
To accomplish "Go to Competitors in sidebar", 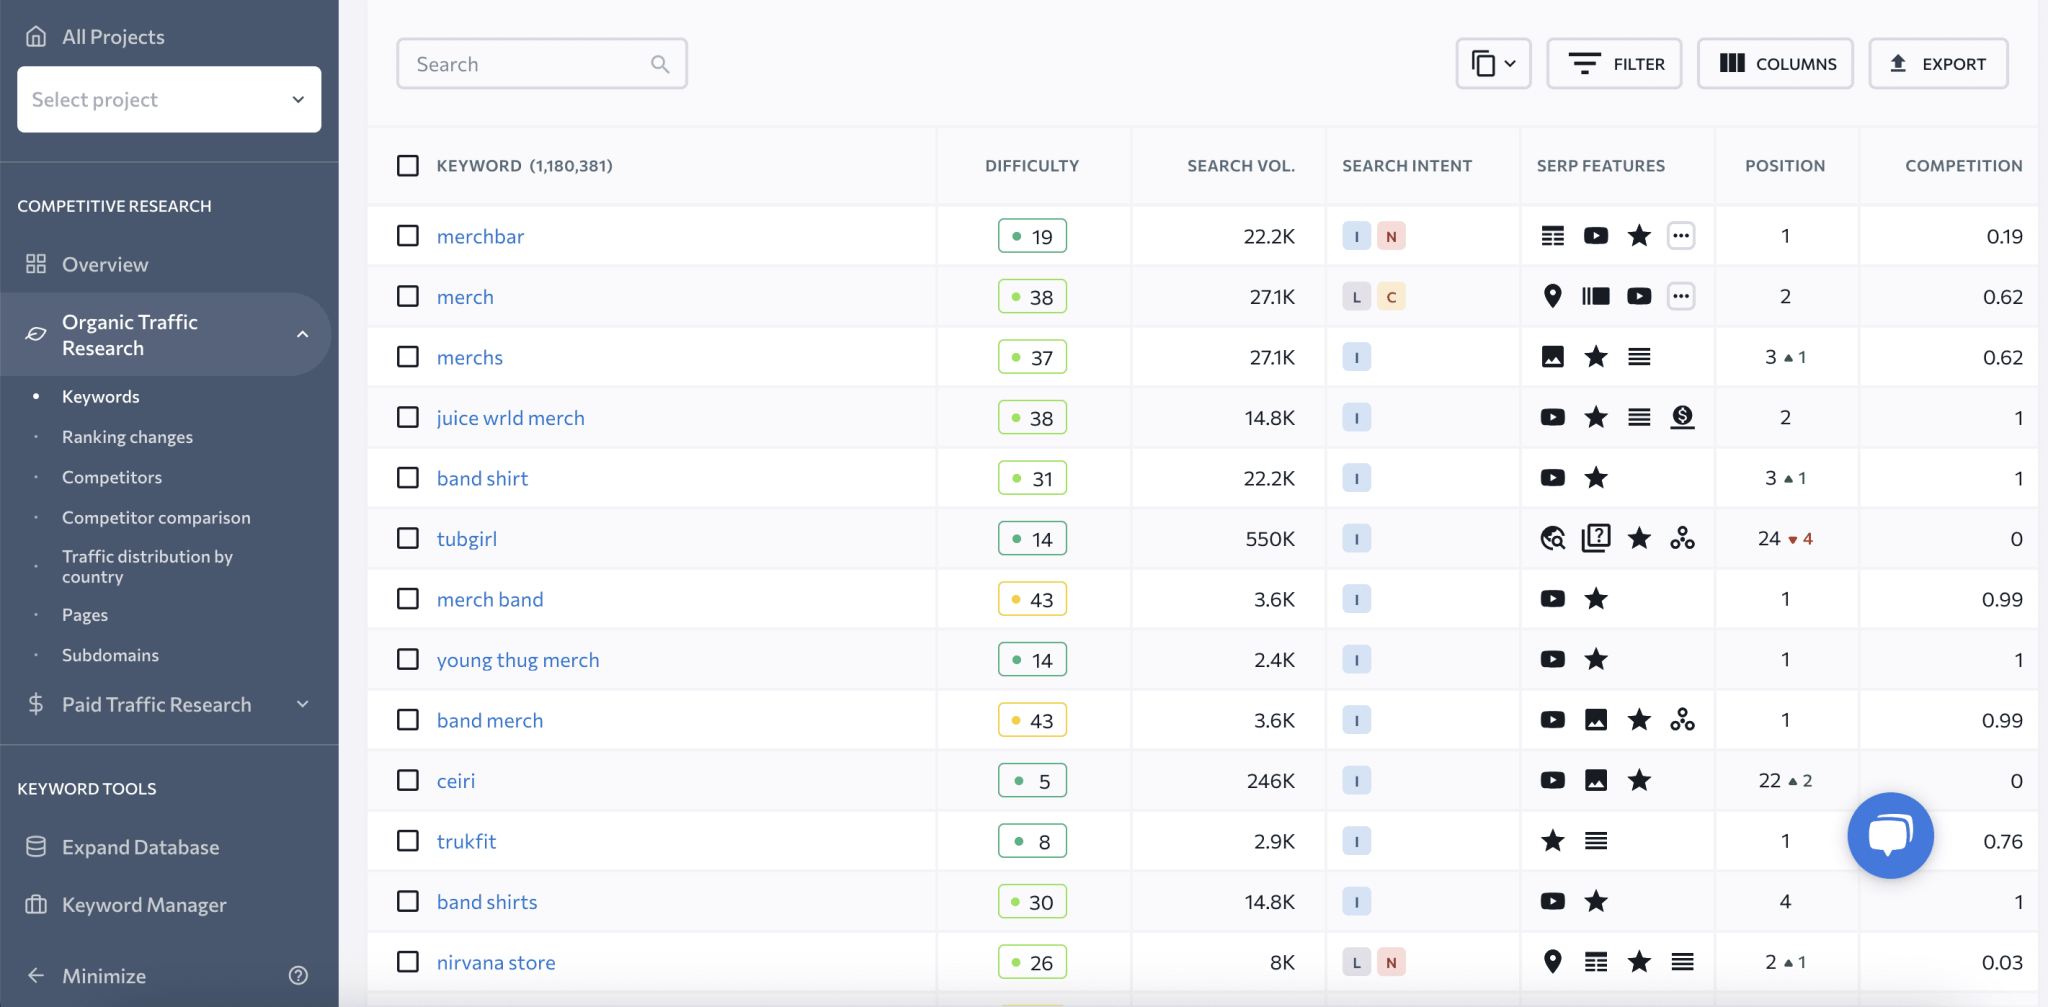I will tap(112, 477).
